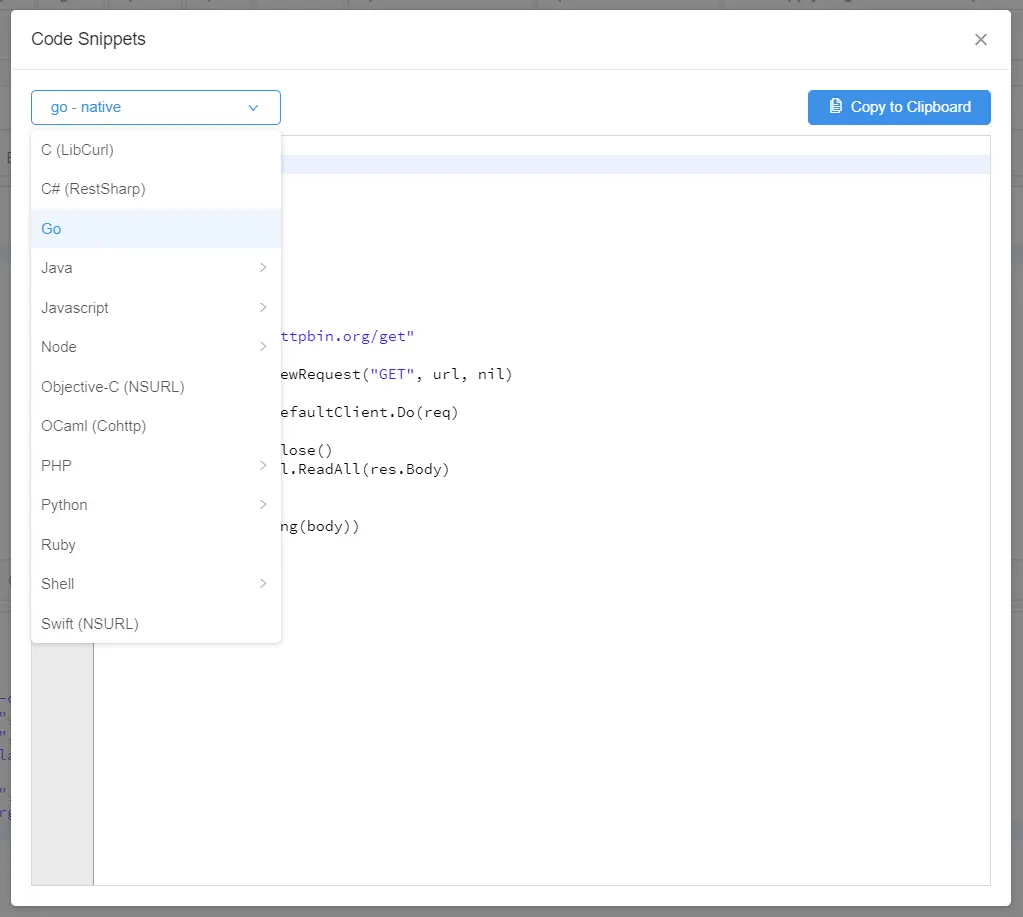The image size is (1023, 917).
Task: Click the clipboard icon on the copy button
Action: click(836, 107)
